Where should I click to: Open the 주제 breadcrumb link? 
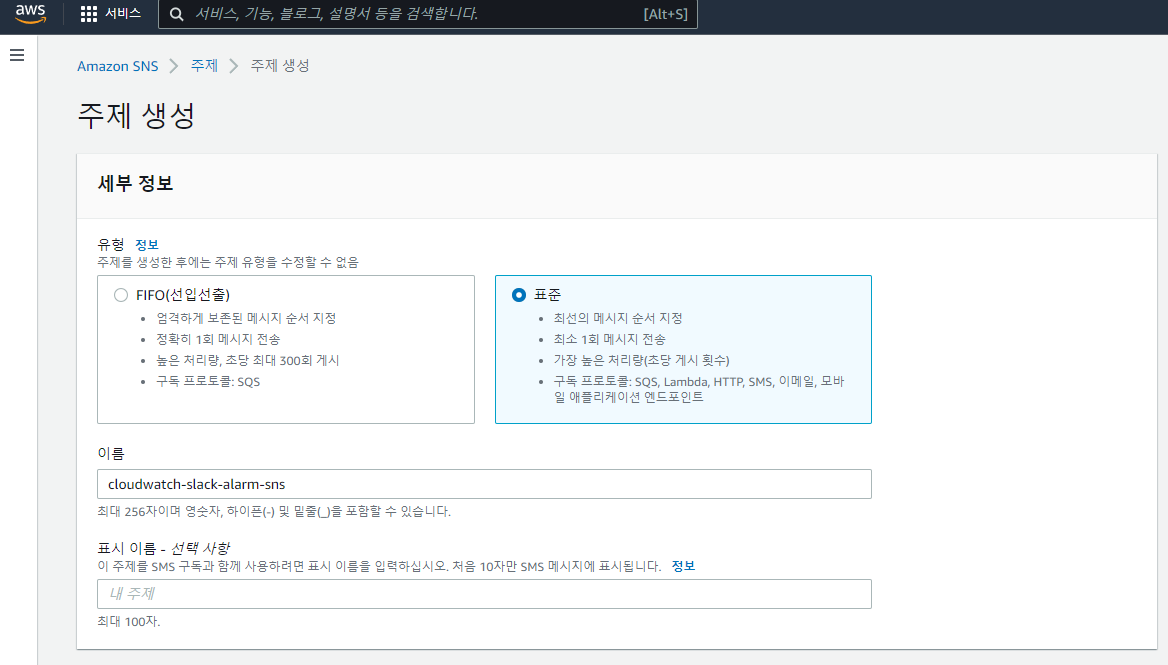pyautogui.click(x=204, y=66)
